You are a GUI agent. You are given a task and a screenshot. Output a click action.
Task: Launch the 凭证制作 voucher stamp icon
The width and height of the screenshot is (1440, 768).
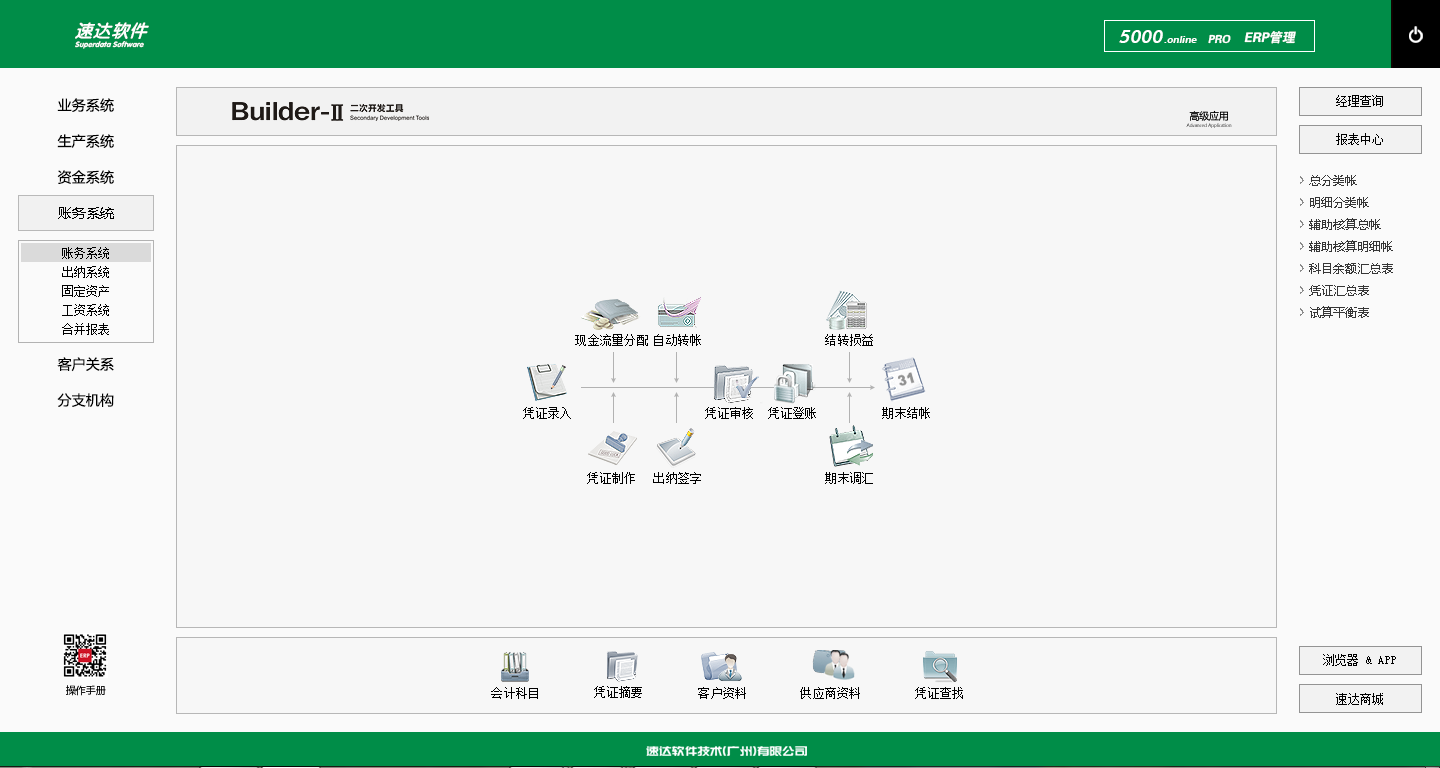[x=611, y=449]
